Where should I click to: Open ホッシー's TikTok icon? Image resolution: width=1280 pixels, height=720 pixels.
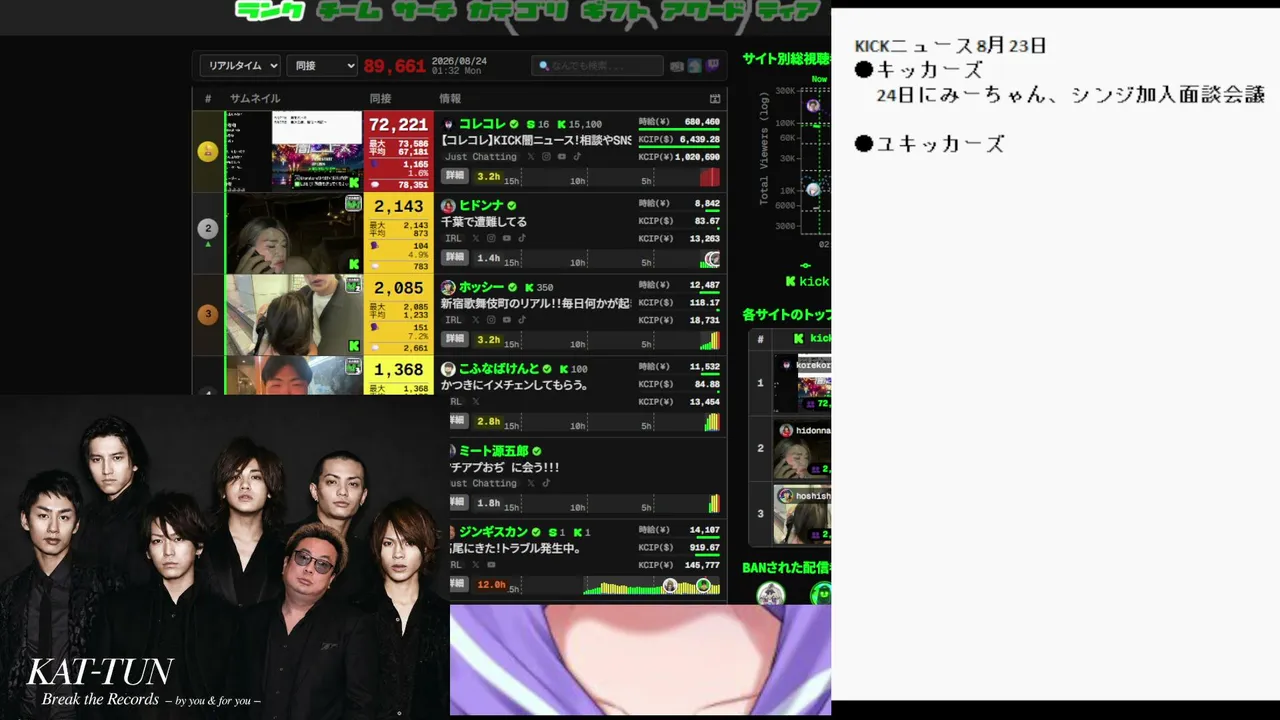tap(522, 321)
